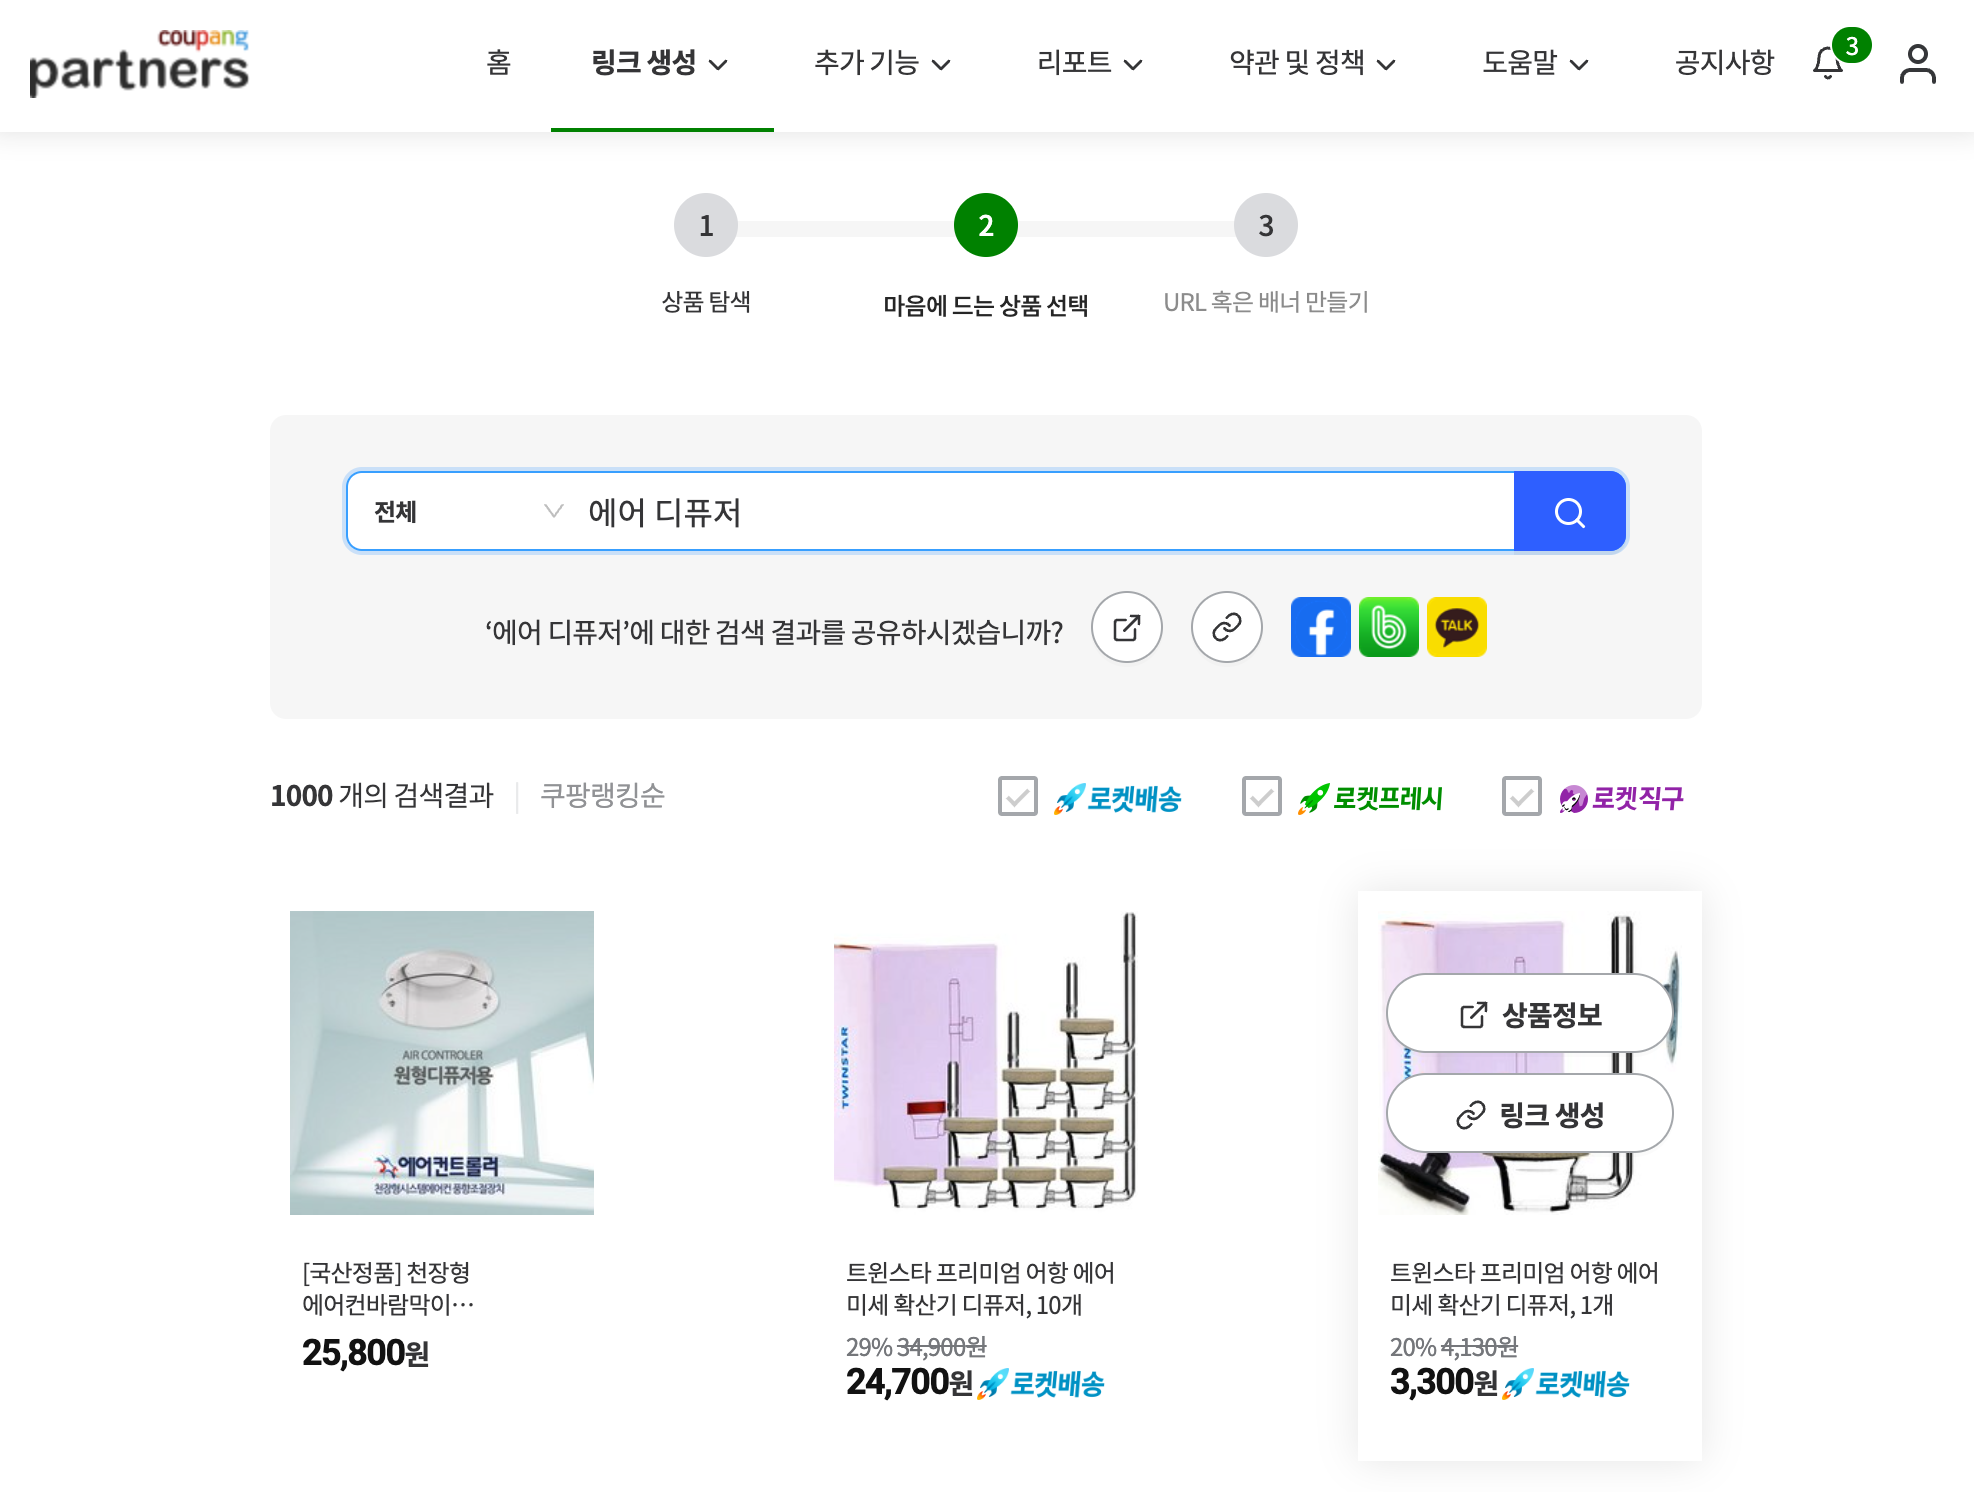Viewport: 1974px width, 1492px height.
Task: Enable the 로켓배송 filter checkbox
Action: coord(1017,797)
